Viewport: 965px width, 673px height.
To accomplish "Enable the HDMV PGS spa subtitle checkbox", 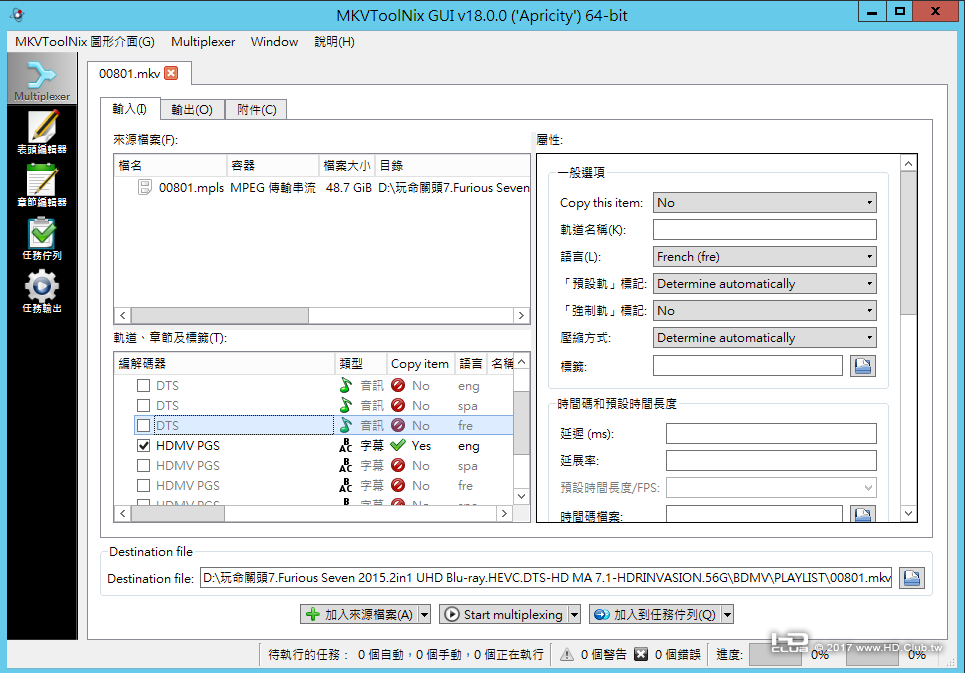I will 143,466.
